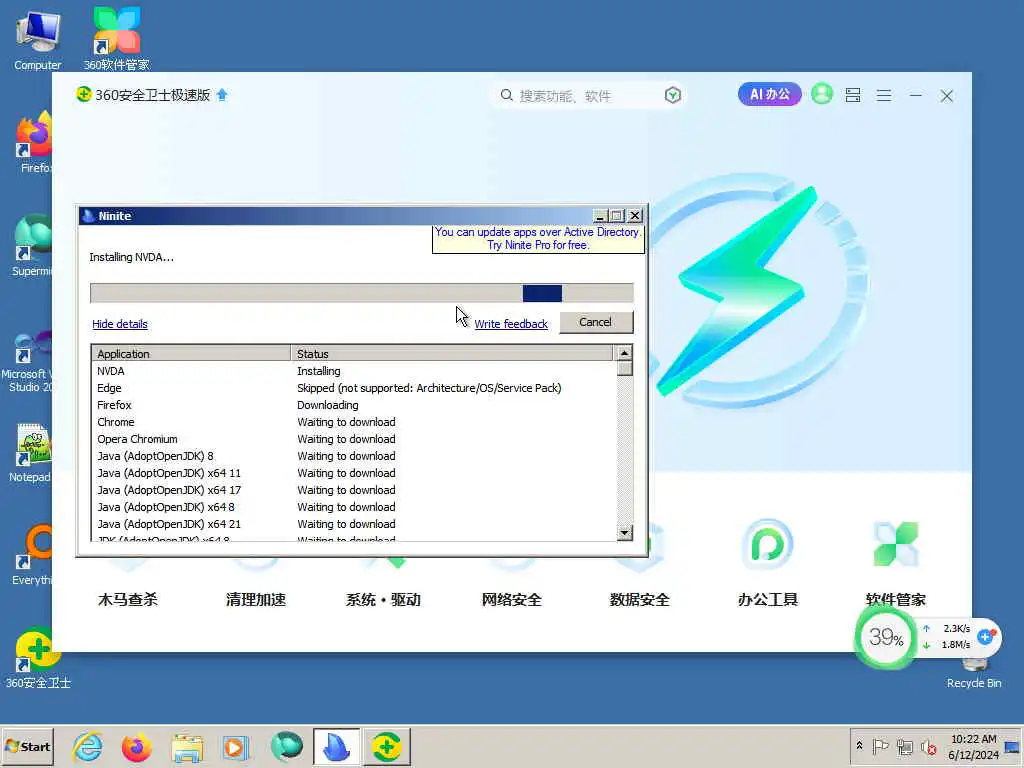Viewport: 1024px width, 768px height.
Task: Select the Java (AdoptOpenJDK) x64 11 row
Action: pos(353,473)
